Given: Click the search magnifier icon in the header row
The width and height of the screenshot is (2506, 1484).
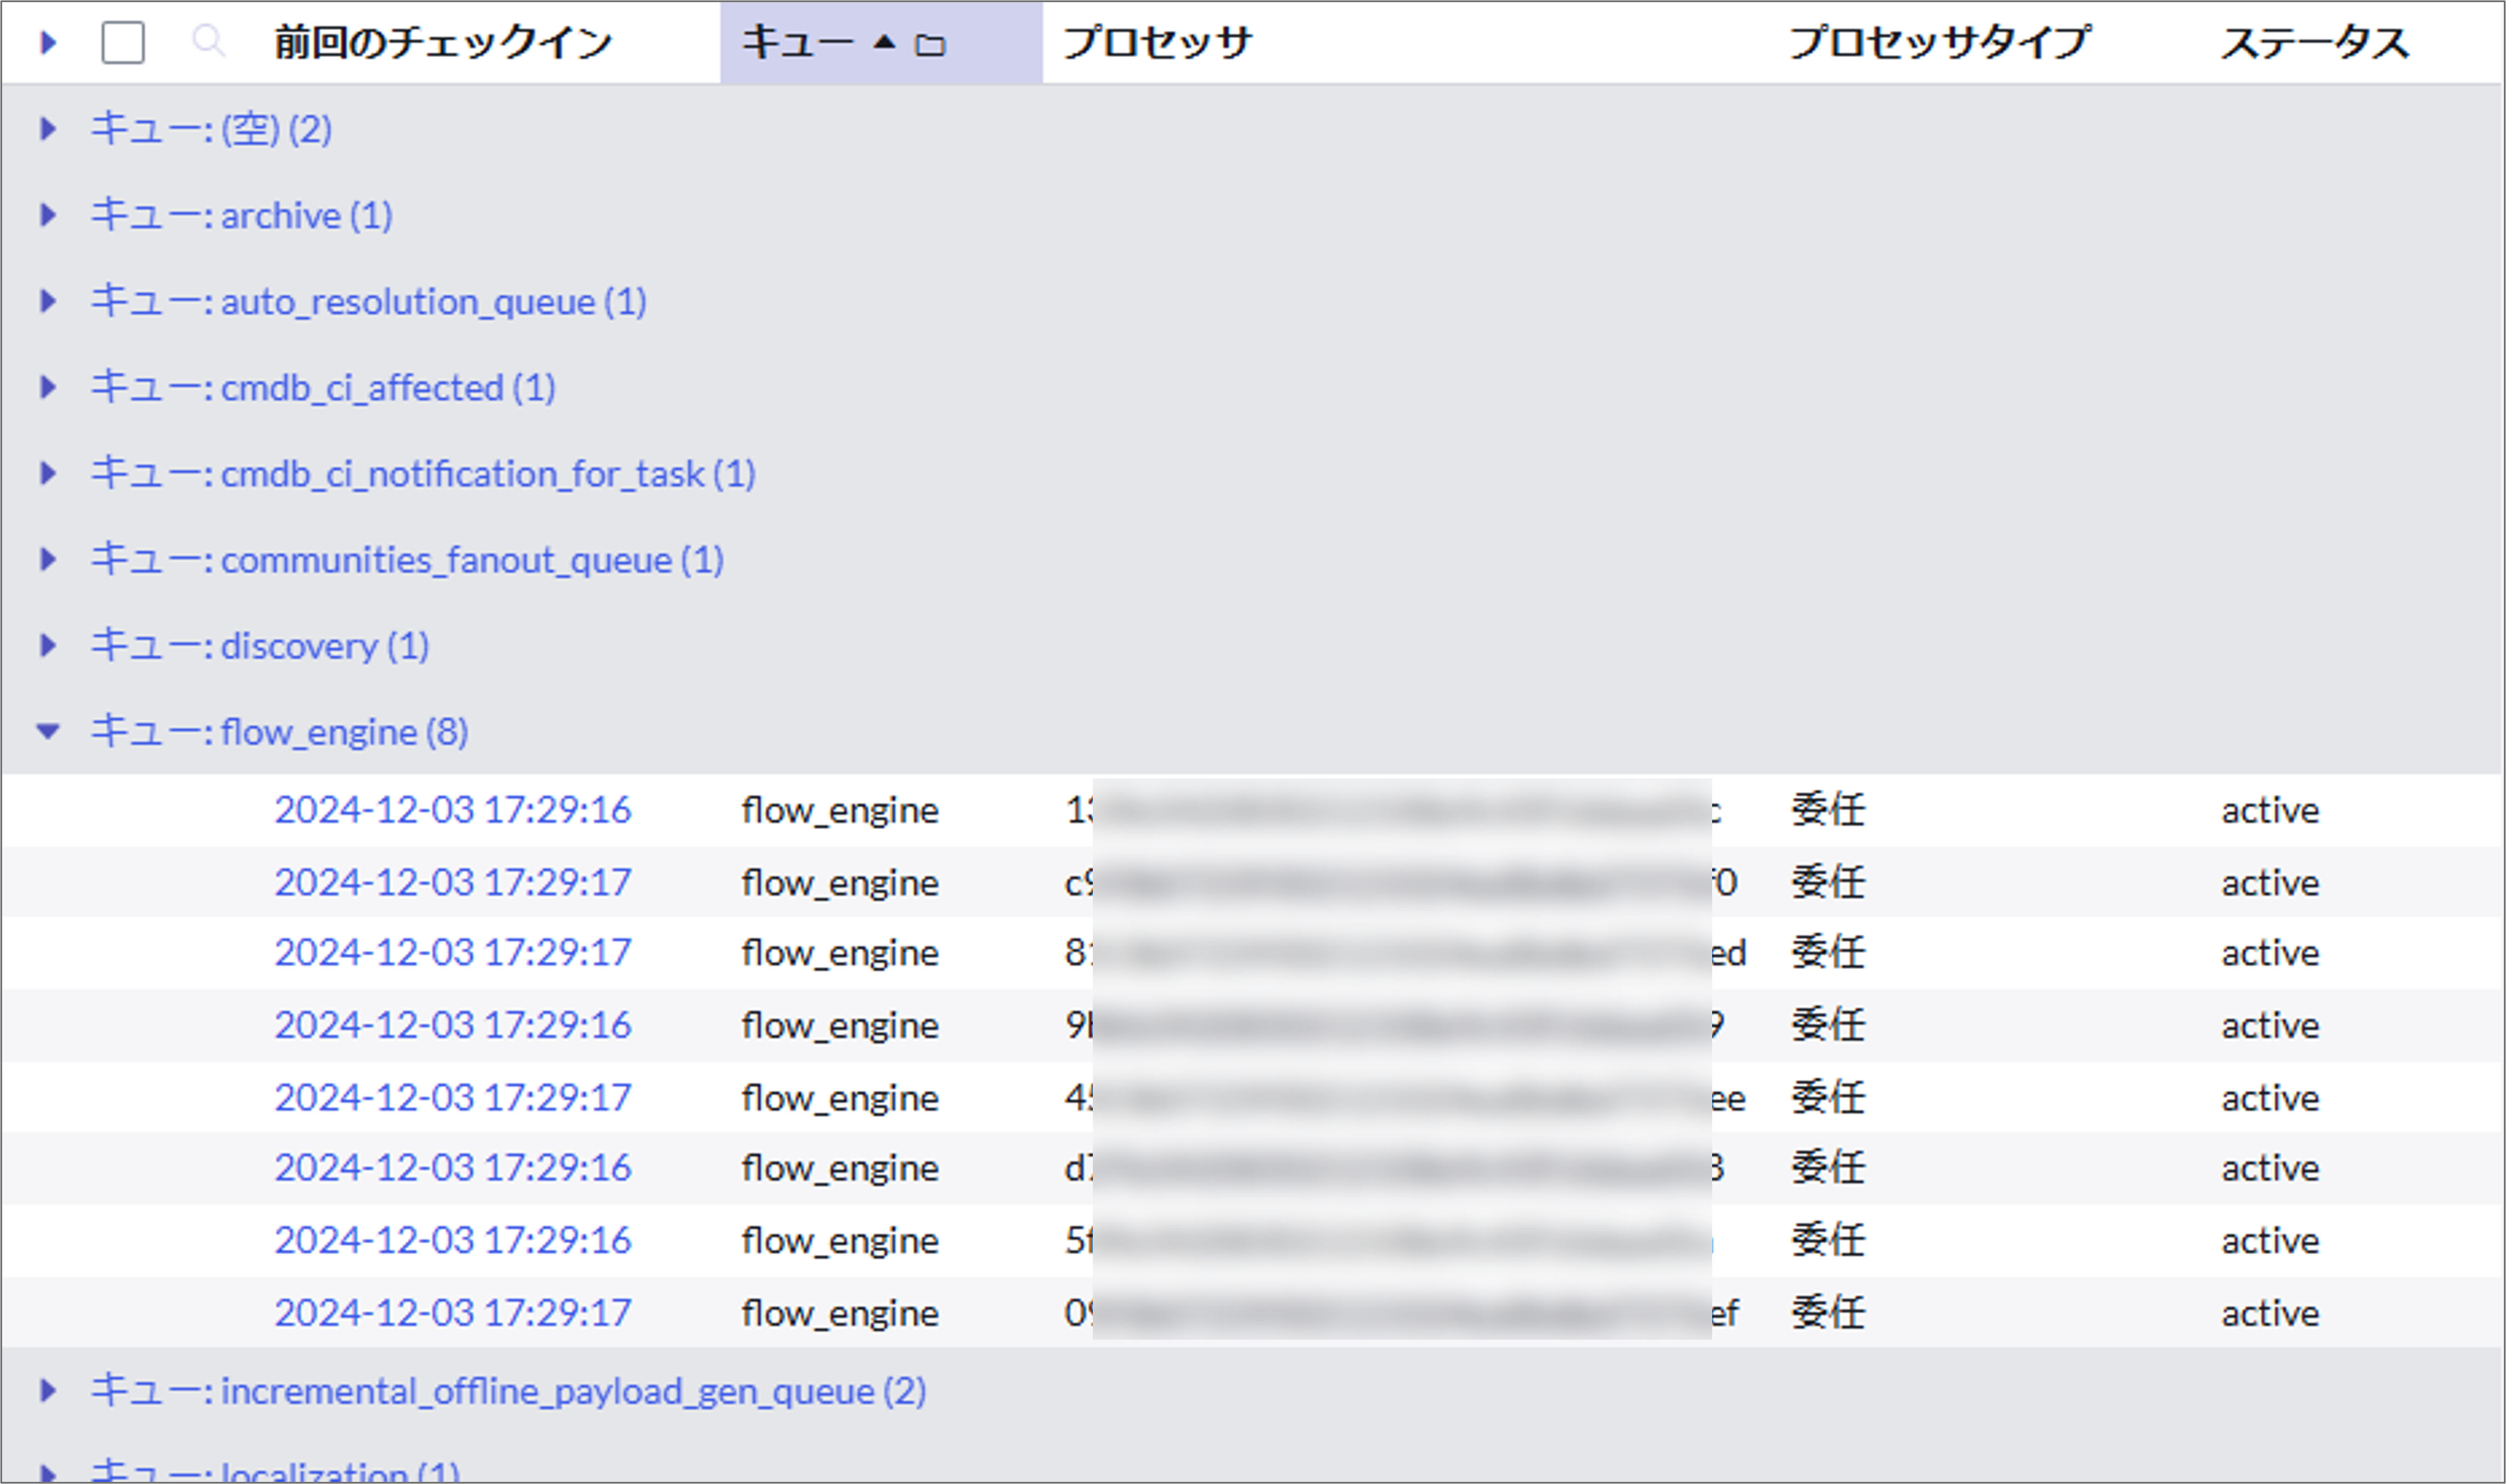Looking at the screenshot, I should click(x=209, y=42).
